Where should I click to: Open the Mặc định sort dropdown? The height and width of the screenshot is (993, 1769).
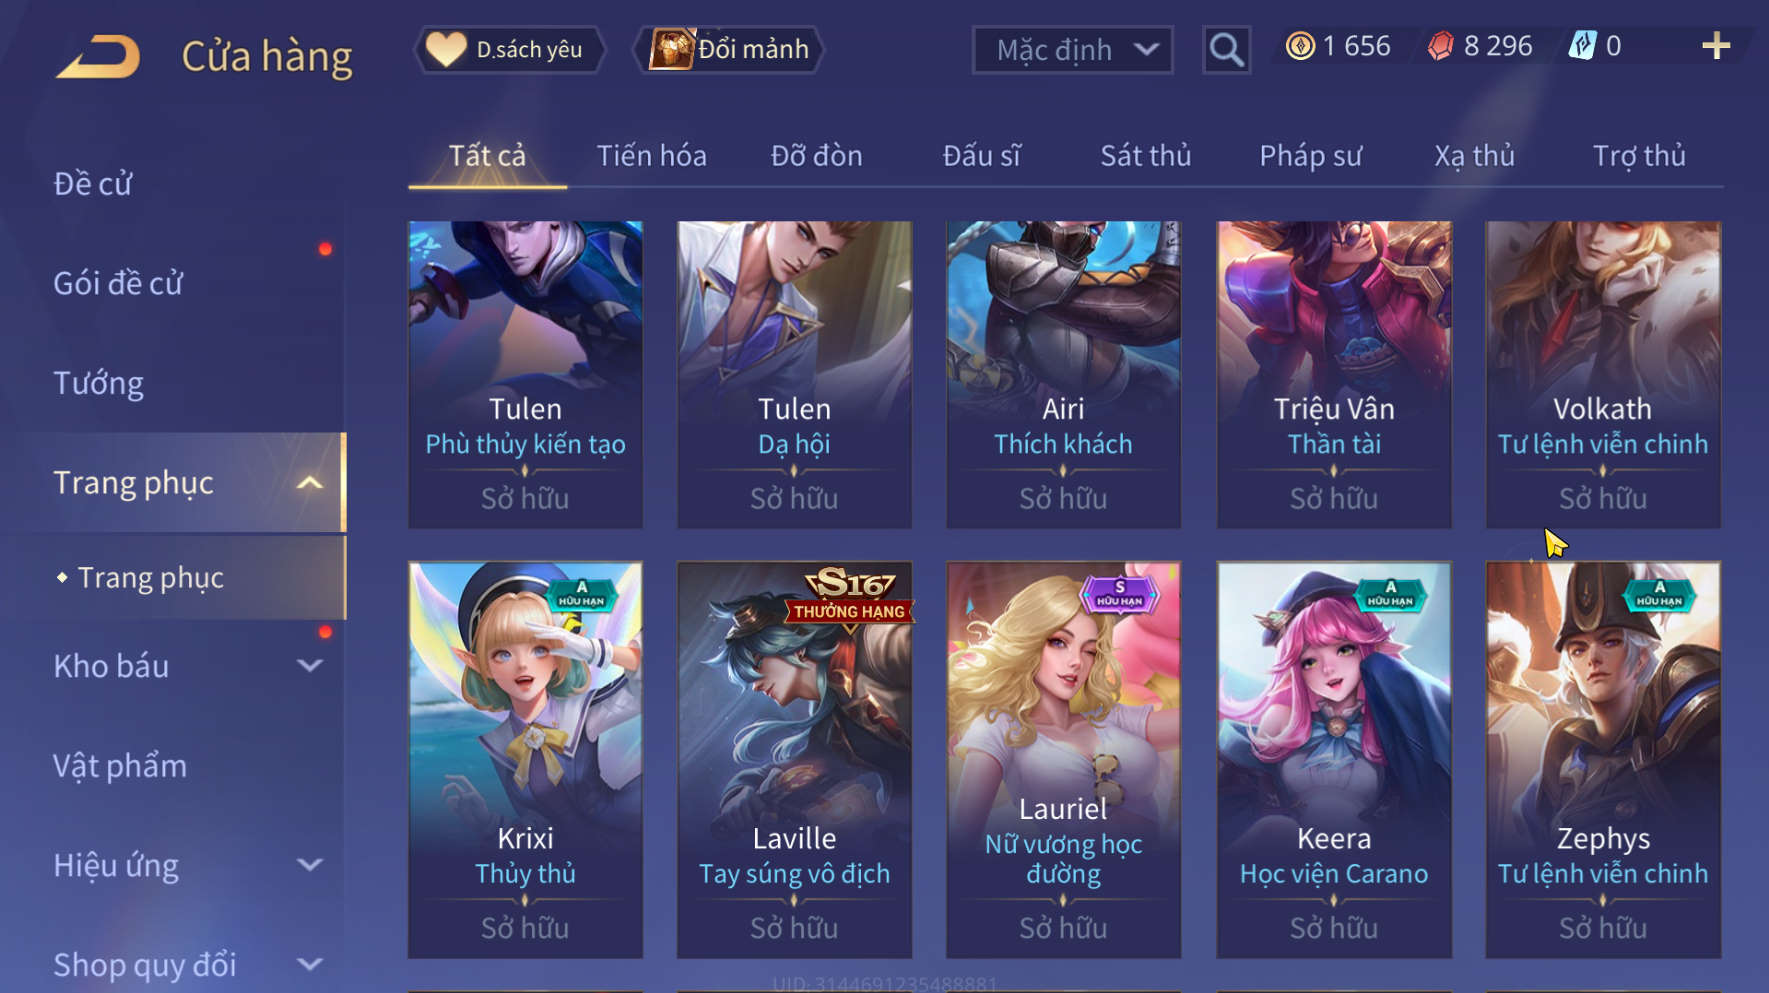pos(1073,50)
